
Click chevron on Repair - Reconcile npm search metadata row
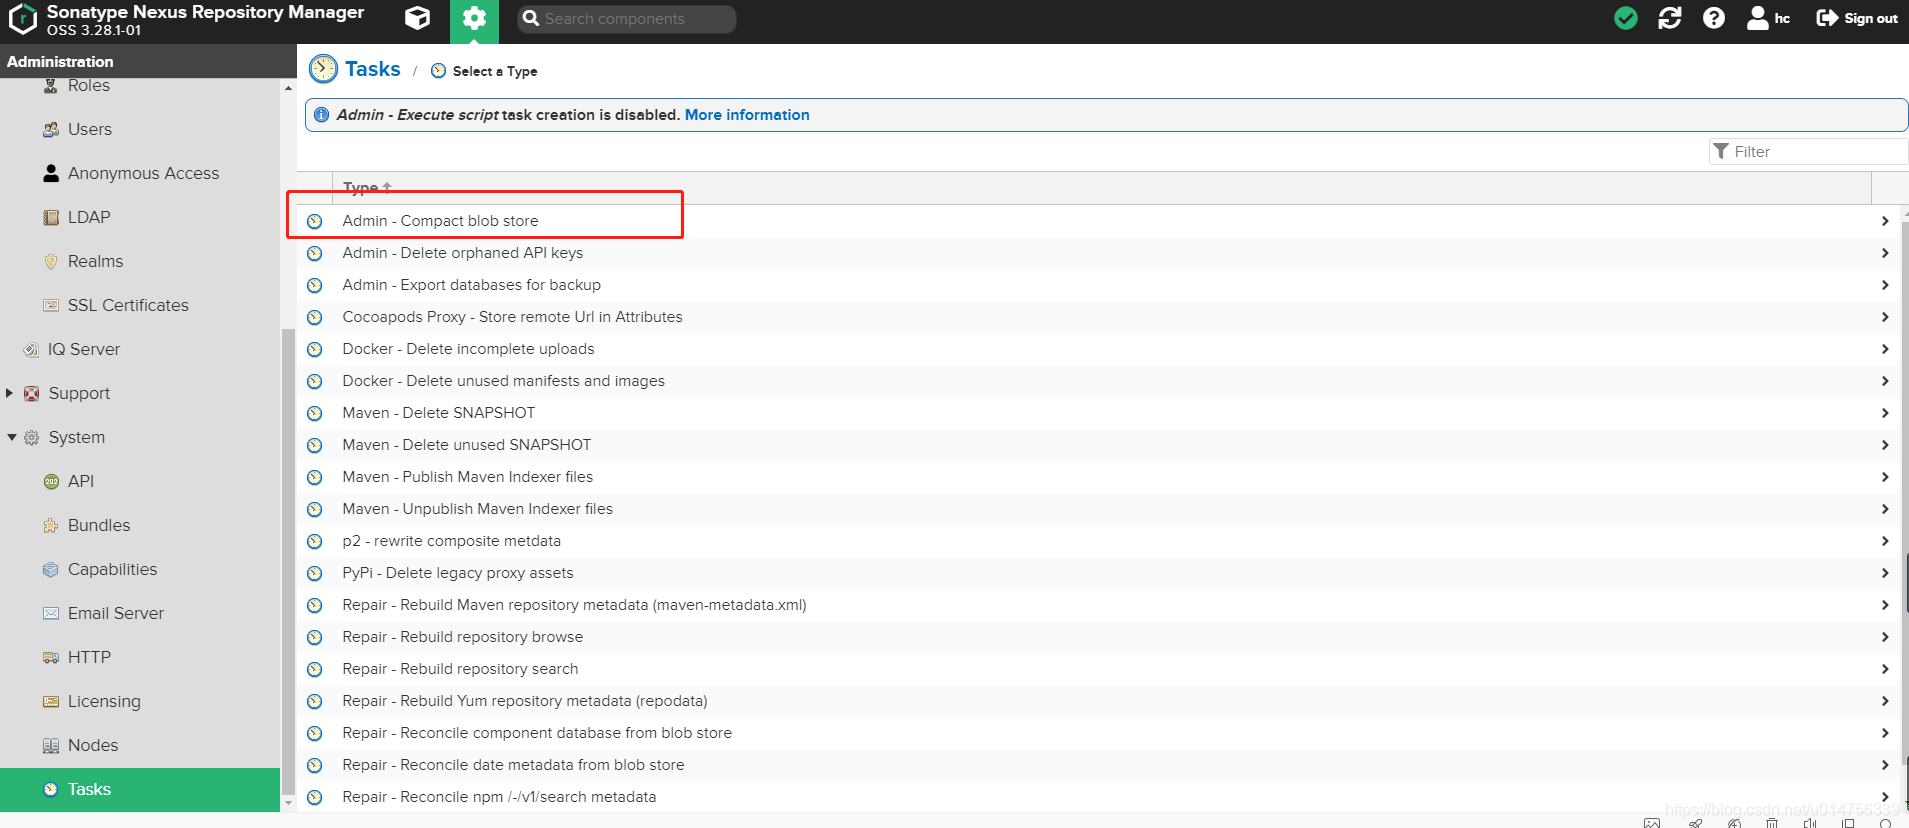coord(1885,797)
